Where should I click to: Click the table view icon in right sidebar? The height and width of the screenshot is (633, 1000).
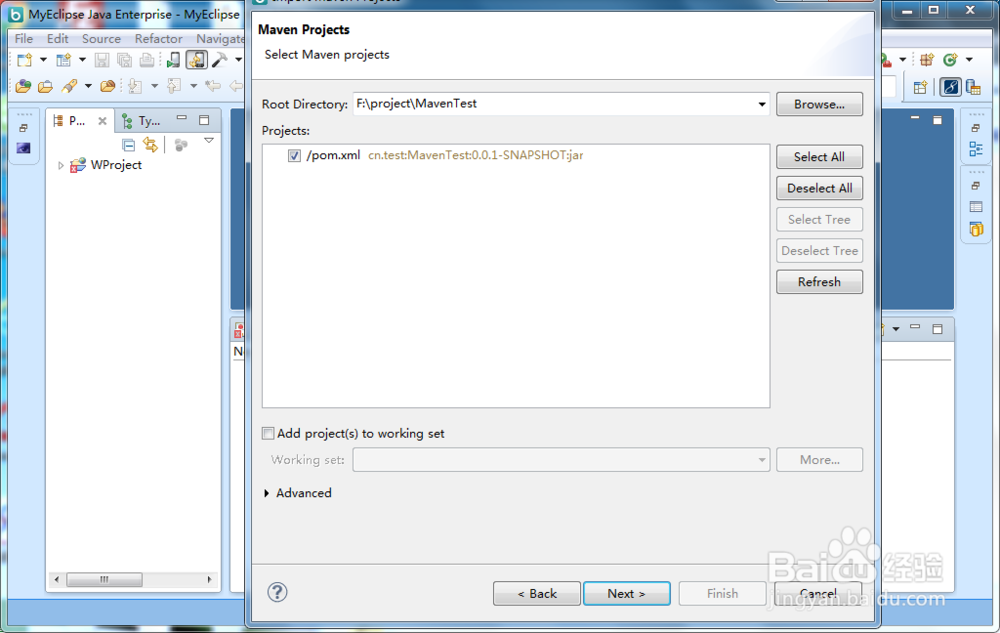click(x=976, y=207)
